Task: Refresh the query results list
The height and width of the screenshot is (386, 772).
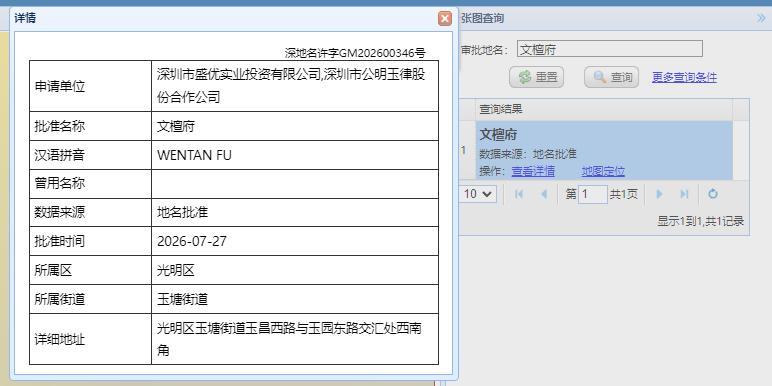Action: click(712, 194)
